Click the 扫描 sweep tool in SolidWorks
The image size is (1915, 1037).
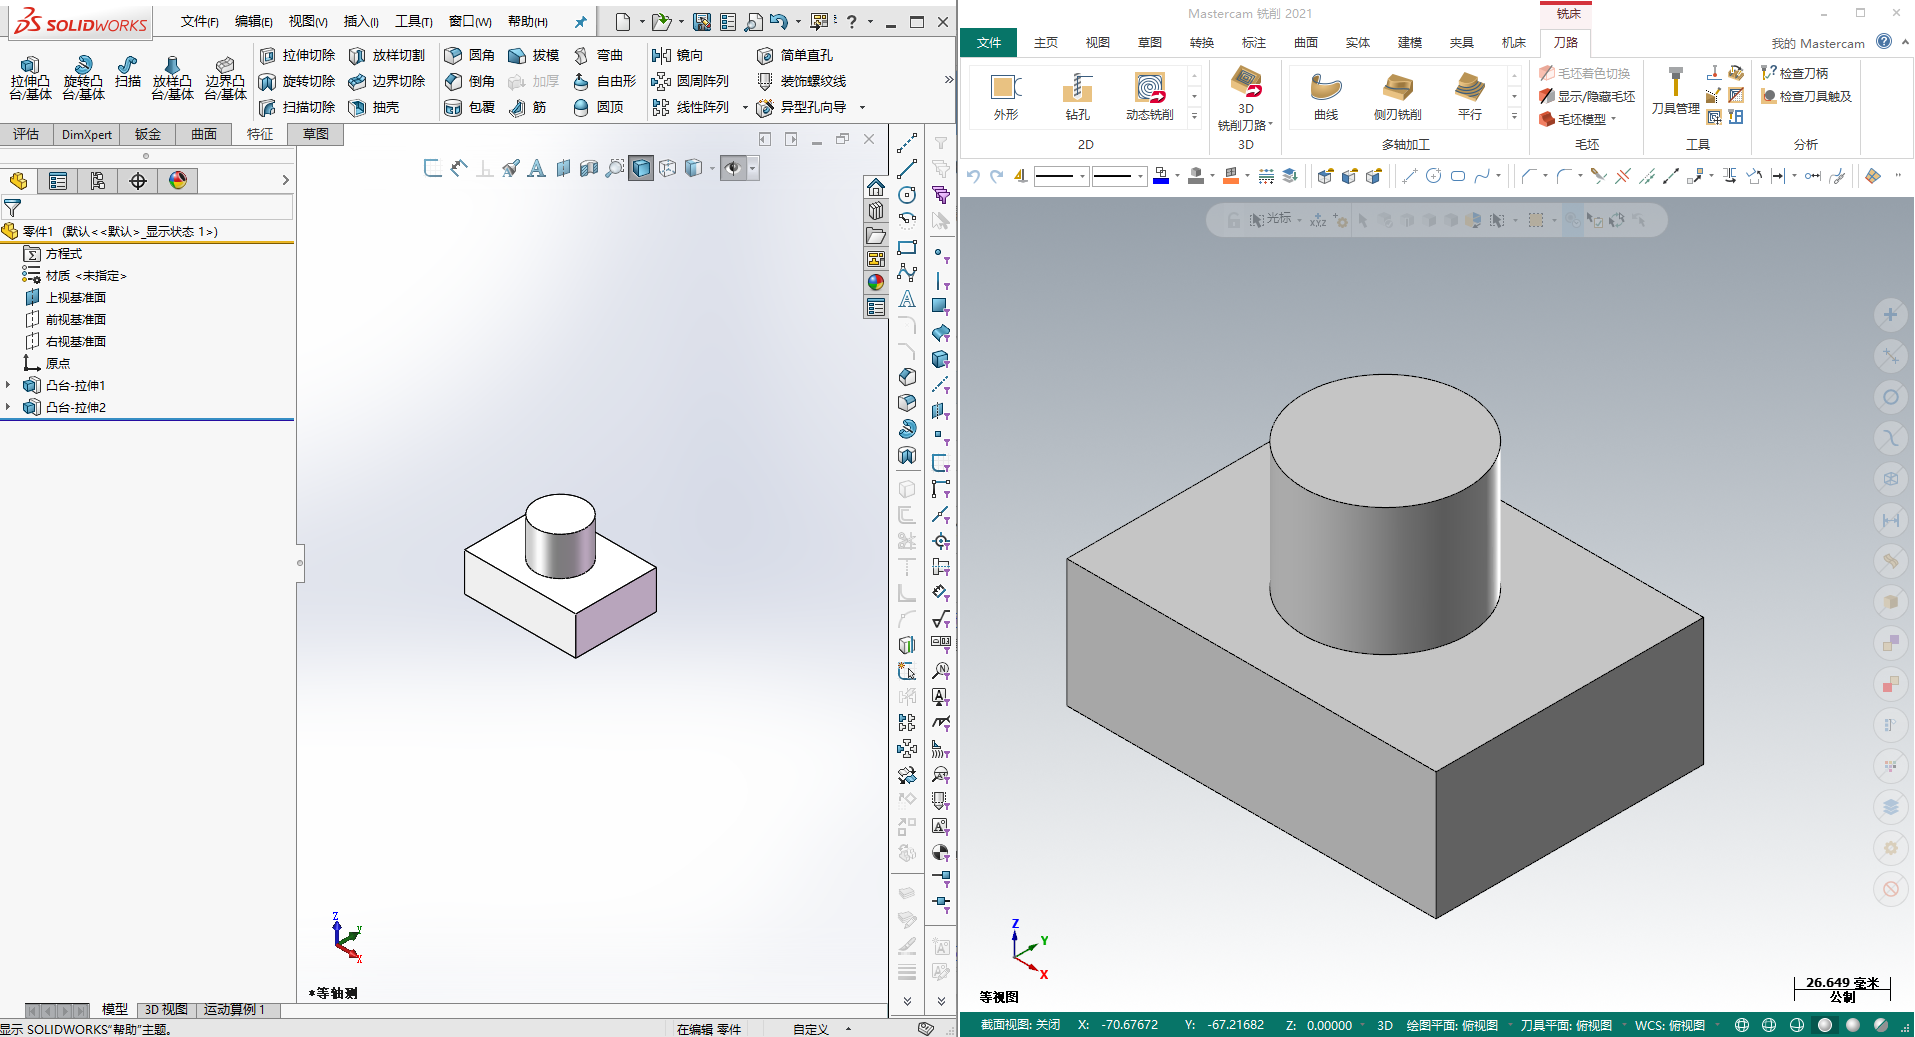click(x=128, y=73)
